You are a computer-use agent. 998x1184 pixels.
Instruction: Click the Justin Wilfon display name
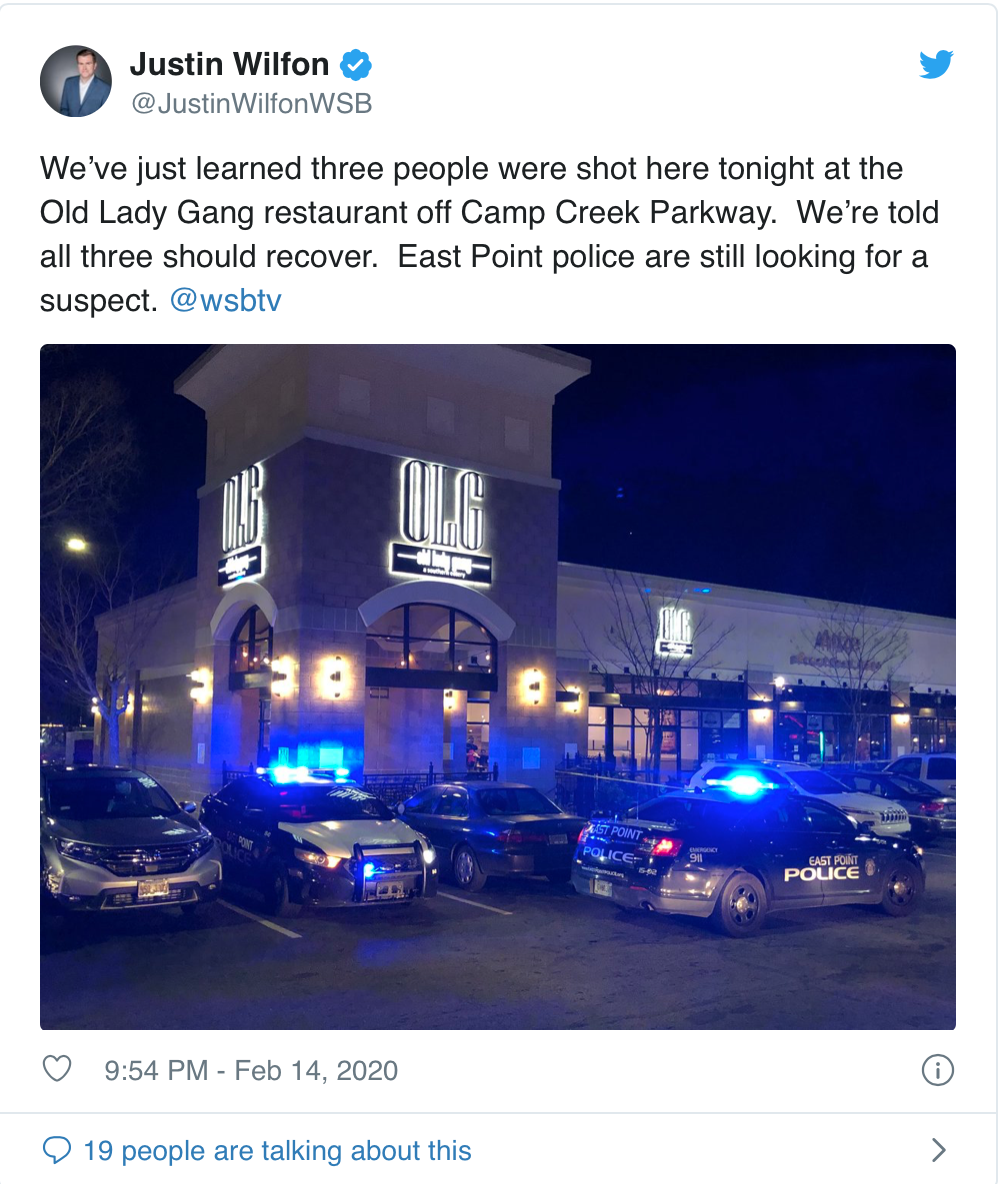pos(229,65)
